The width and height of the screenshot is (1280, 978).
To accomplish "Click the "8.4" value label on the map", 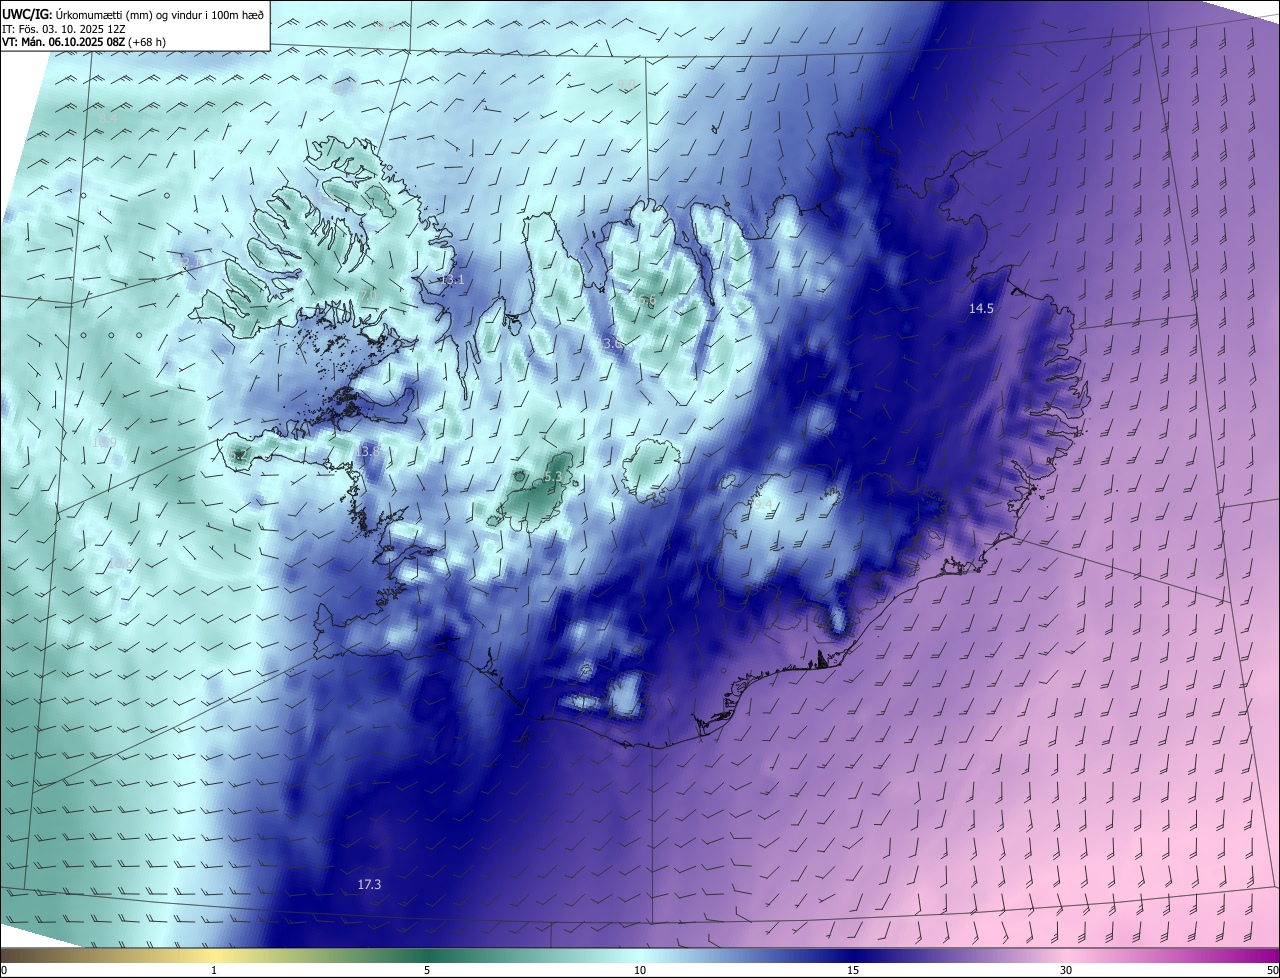I will (x=108, y=118).
